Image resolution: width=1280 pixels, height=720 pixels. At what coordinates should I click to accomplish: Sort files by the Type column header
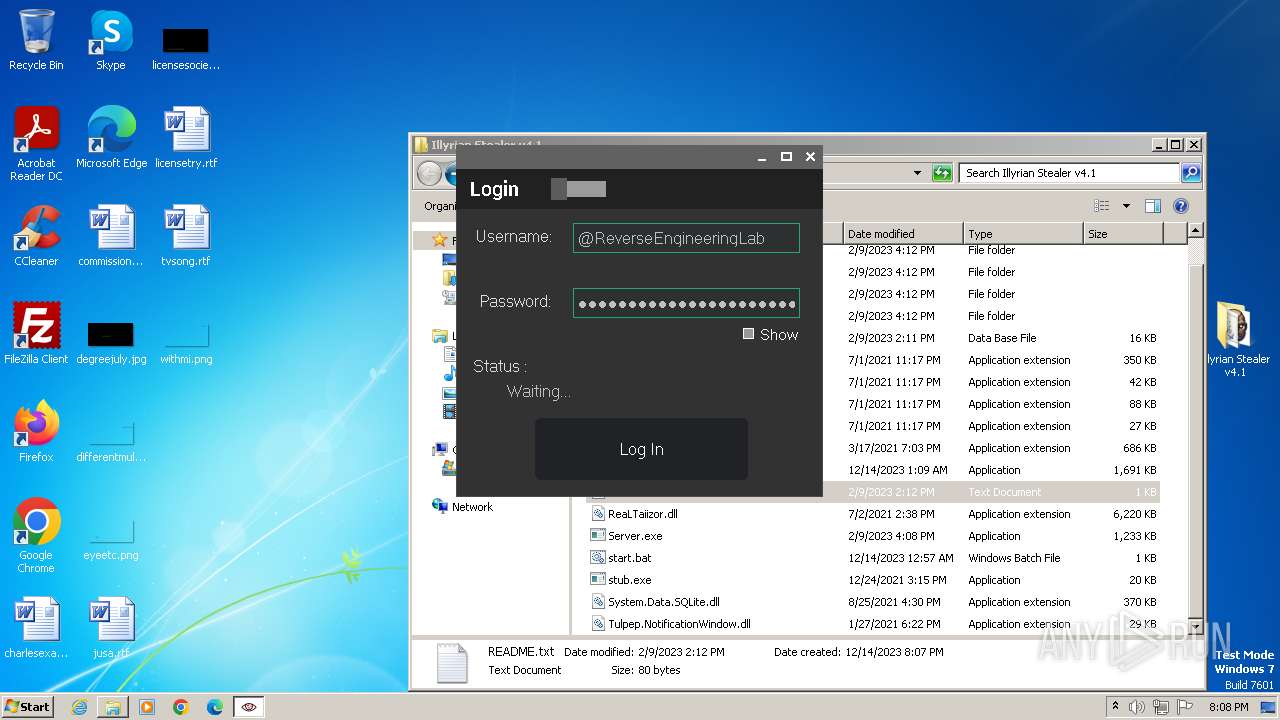tap(1023, 233)
